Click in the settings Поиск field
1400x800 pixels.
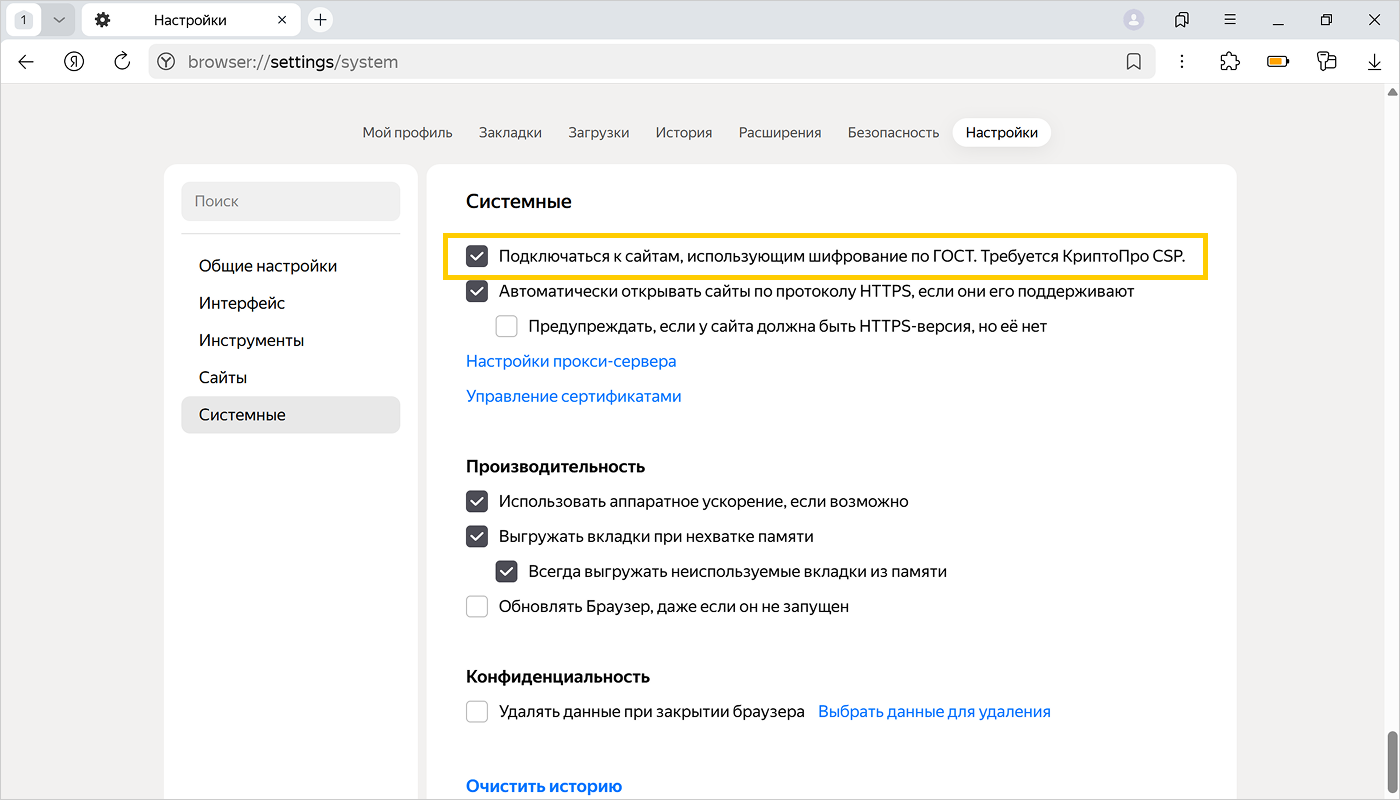(290, 201)
